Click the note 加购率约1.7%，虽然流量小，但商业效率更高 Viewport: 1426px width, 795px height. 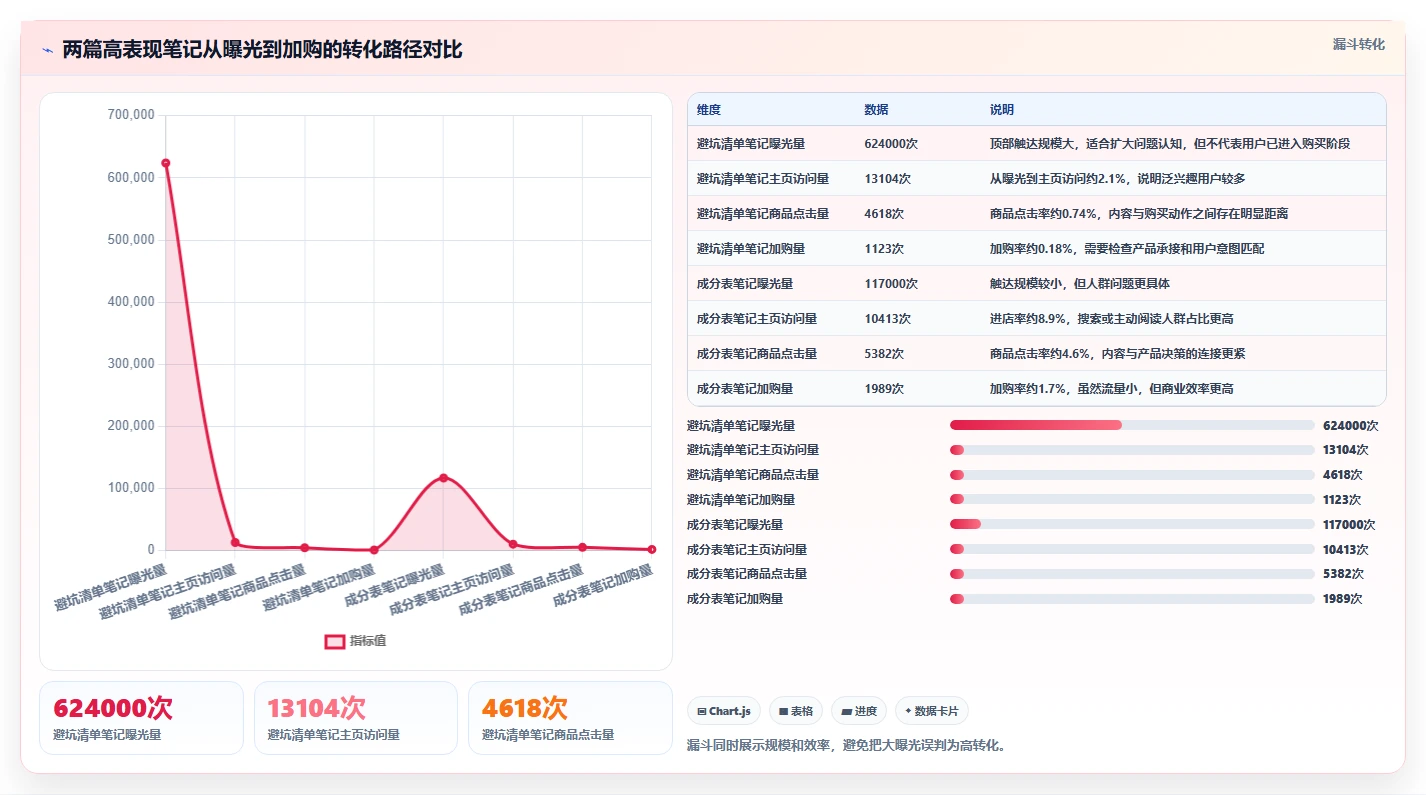pos(1112,389)
